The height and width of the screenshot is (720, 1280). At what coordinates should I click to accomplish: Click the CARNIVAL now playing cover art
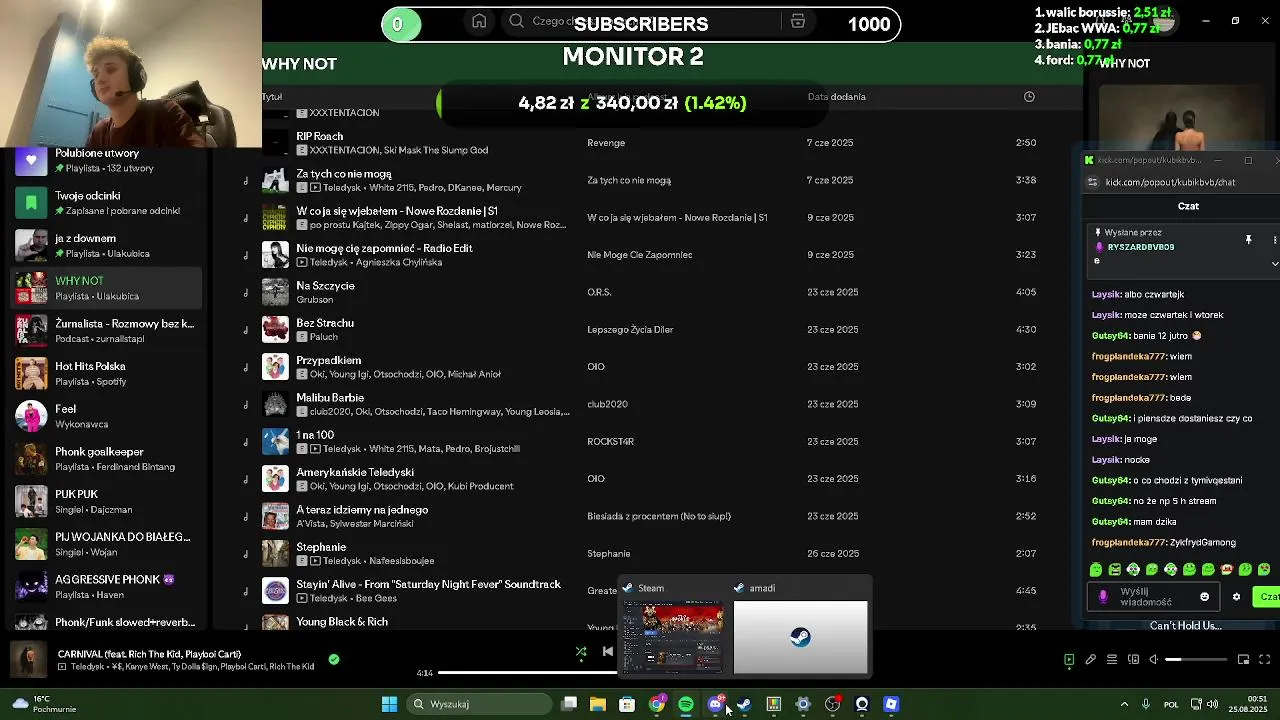[x=29, y=660]
